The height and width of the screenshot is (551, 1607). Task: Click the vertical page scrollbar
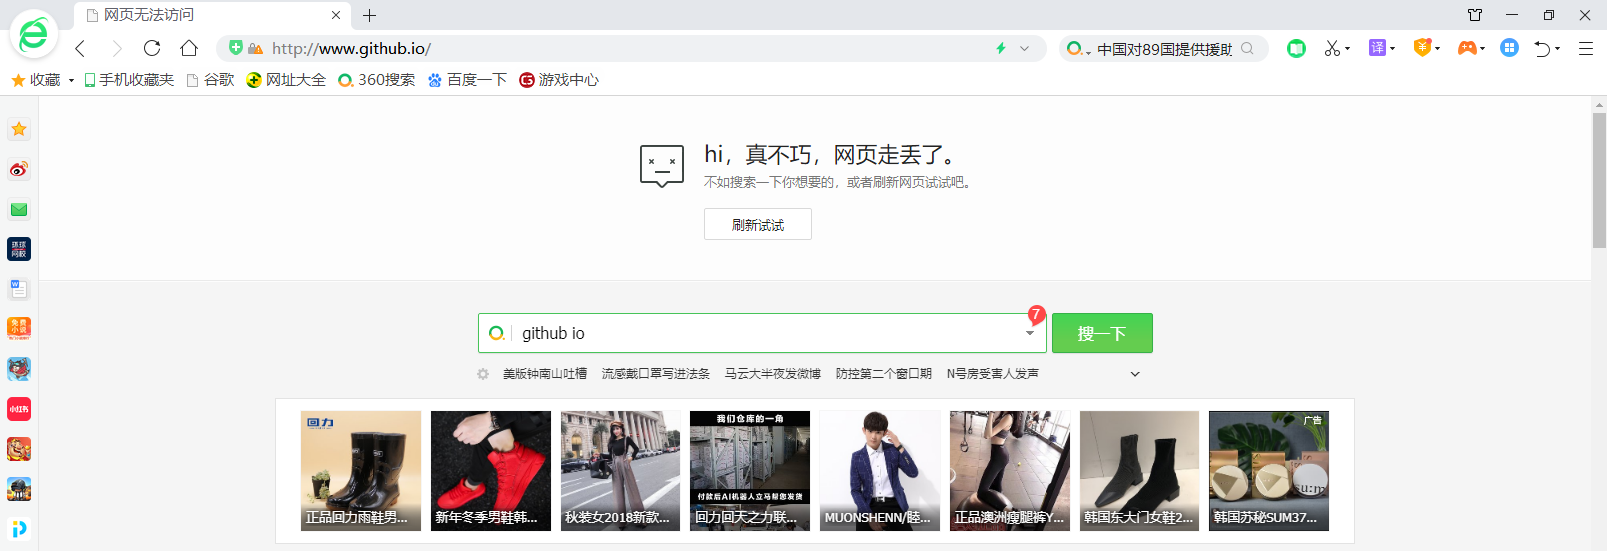point(1599,180)
